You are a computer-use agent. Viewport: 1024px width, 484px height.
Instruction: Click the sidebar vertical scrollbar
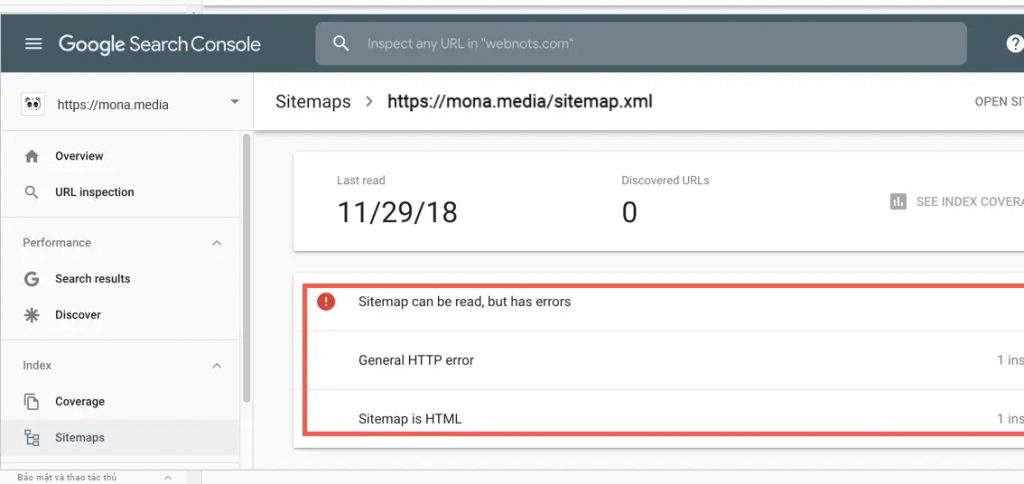(246, 270)
